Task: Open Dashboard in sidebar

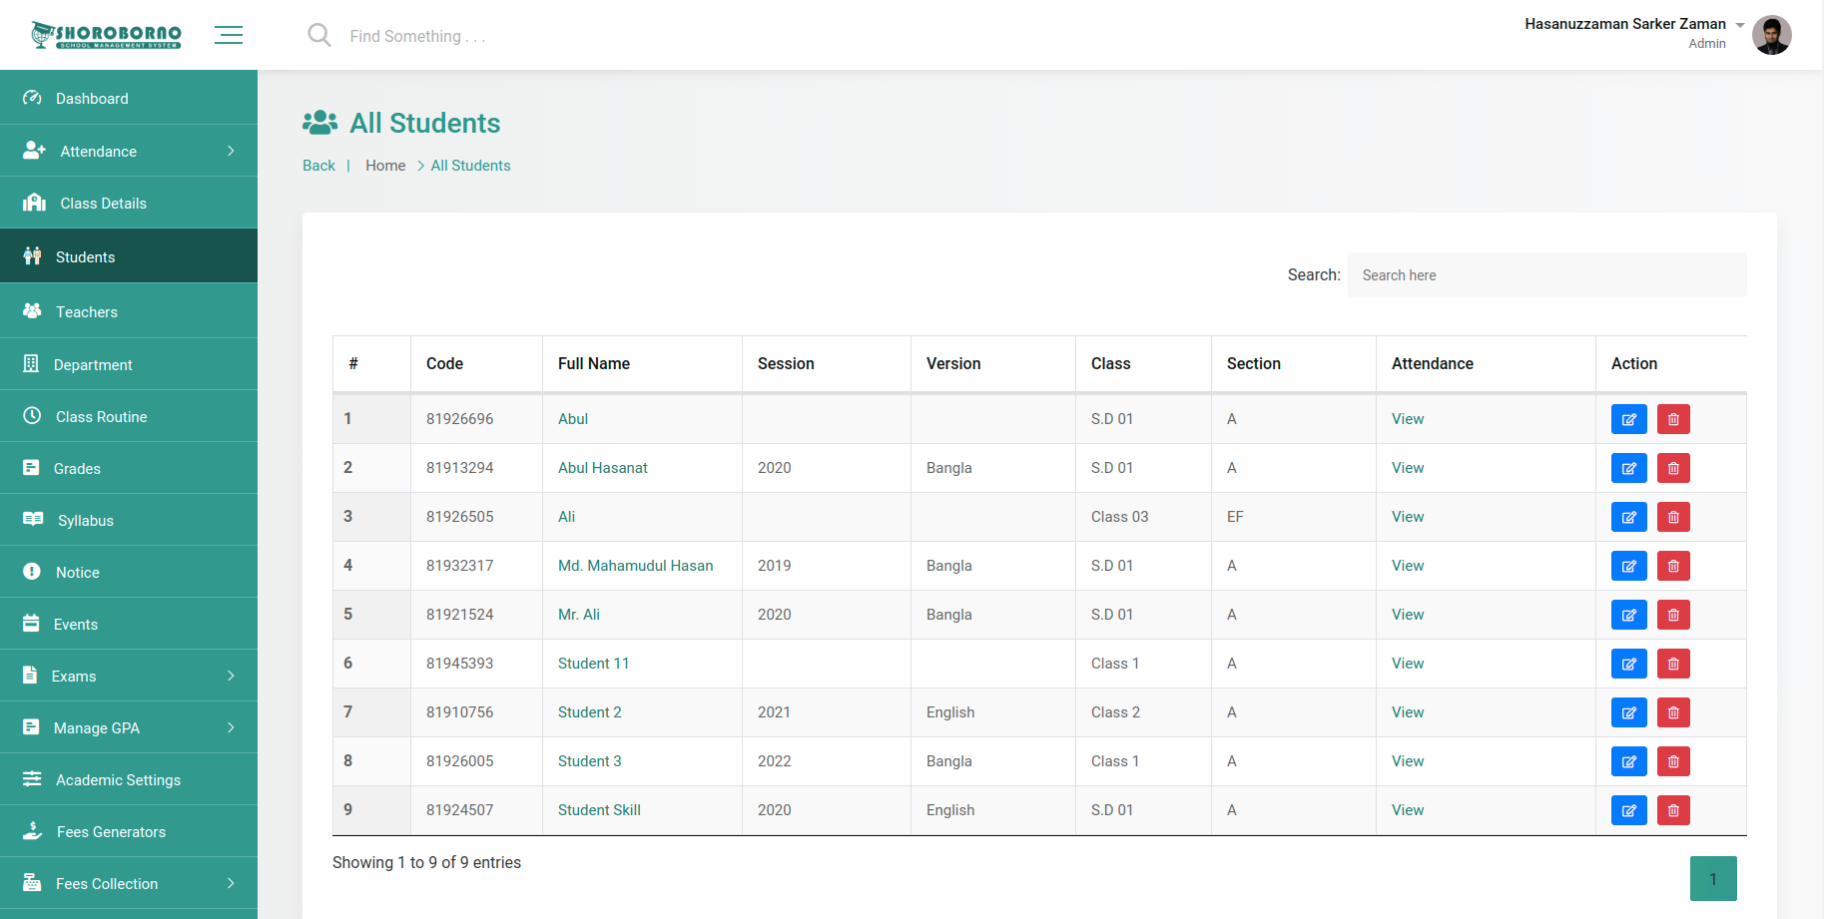Action: (x=128, y=98)
